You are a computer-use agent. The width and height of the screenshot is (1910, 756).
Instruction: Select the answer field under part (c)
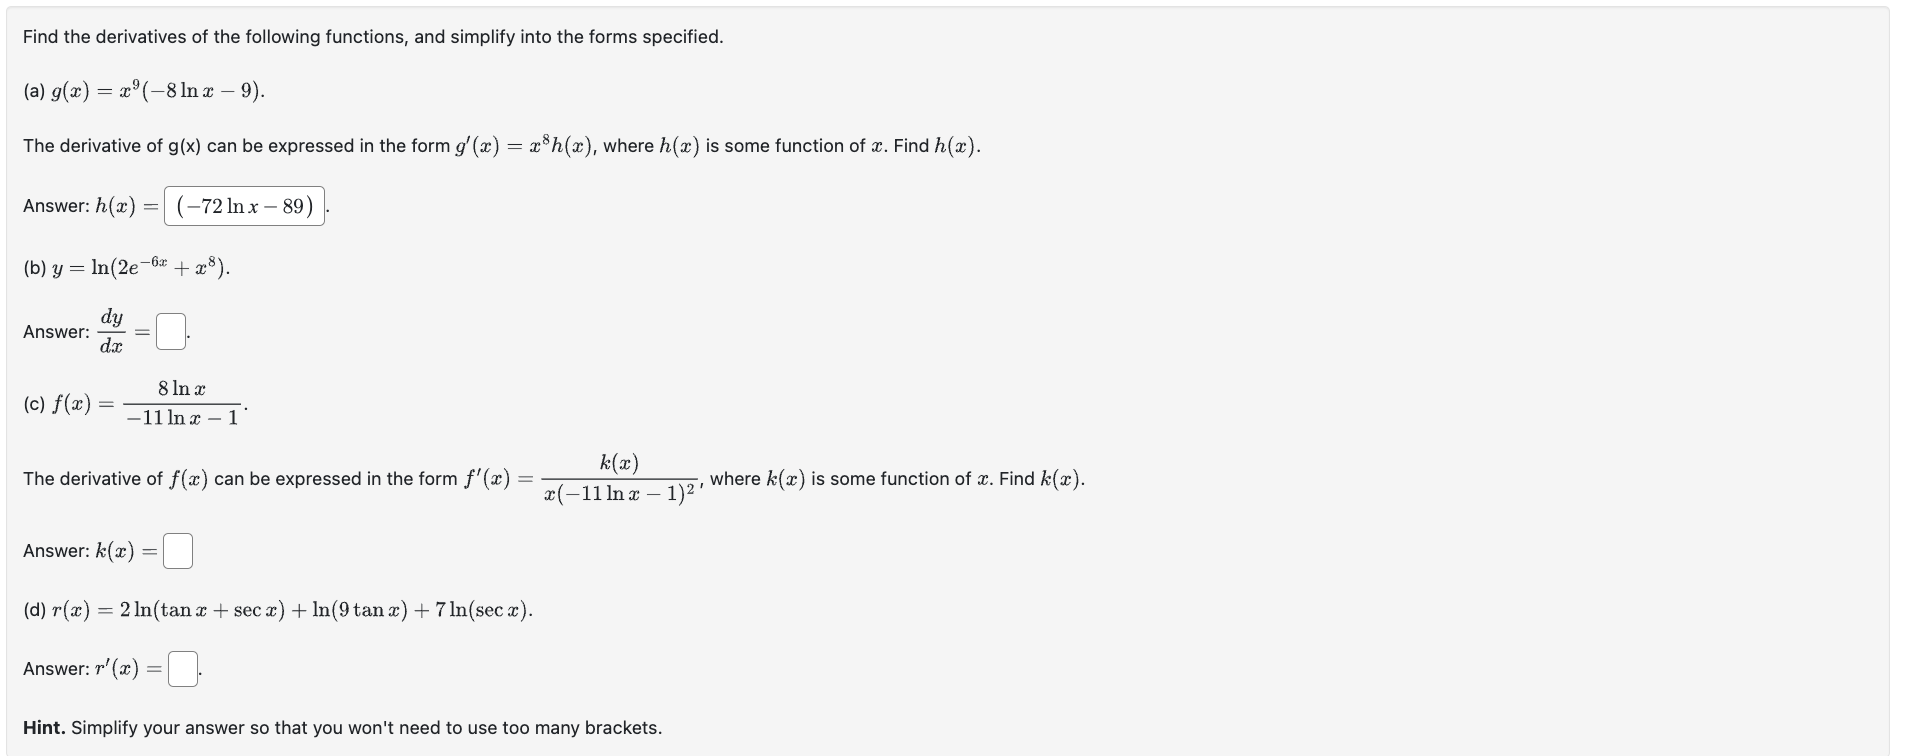pyautogui.click(x=177, y=550)
